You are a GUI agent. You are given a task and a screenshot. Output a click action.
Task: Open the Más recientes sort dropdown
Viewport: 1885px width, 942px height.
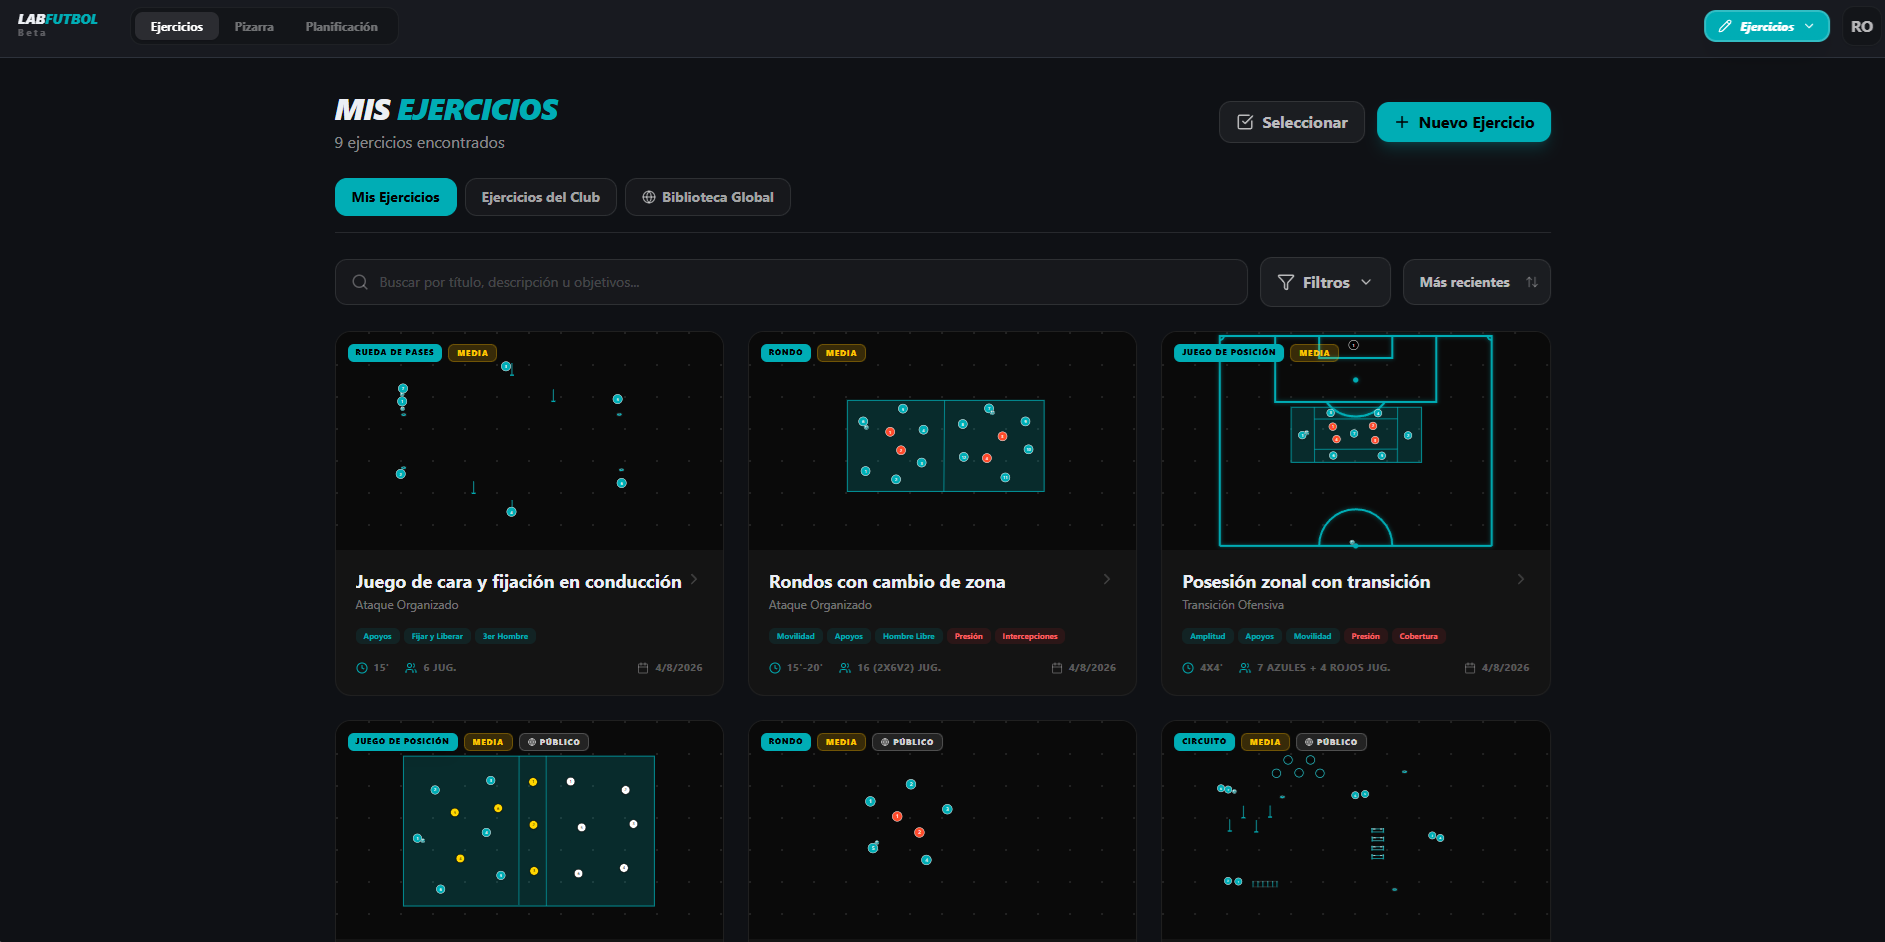coord(1476,283)
